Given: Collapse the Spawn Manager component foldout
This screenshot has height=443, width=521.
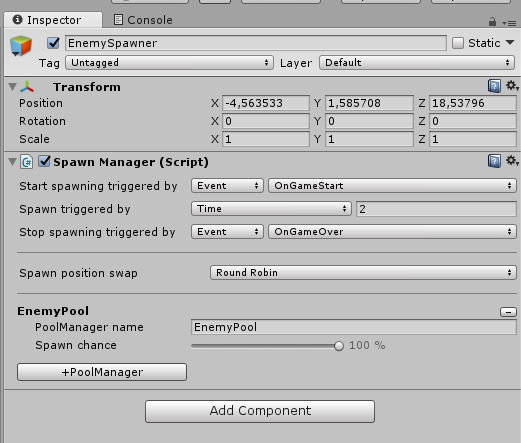Looking at the screenshot, I should click(x=12, y=162).
